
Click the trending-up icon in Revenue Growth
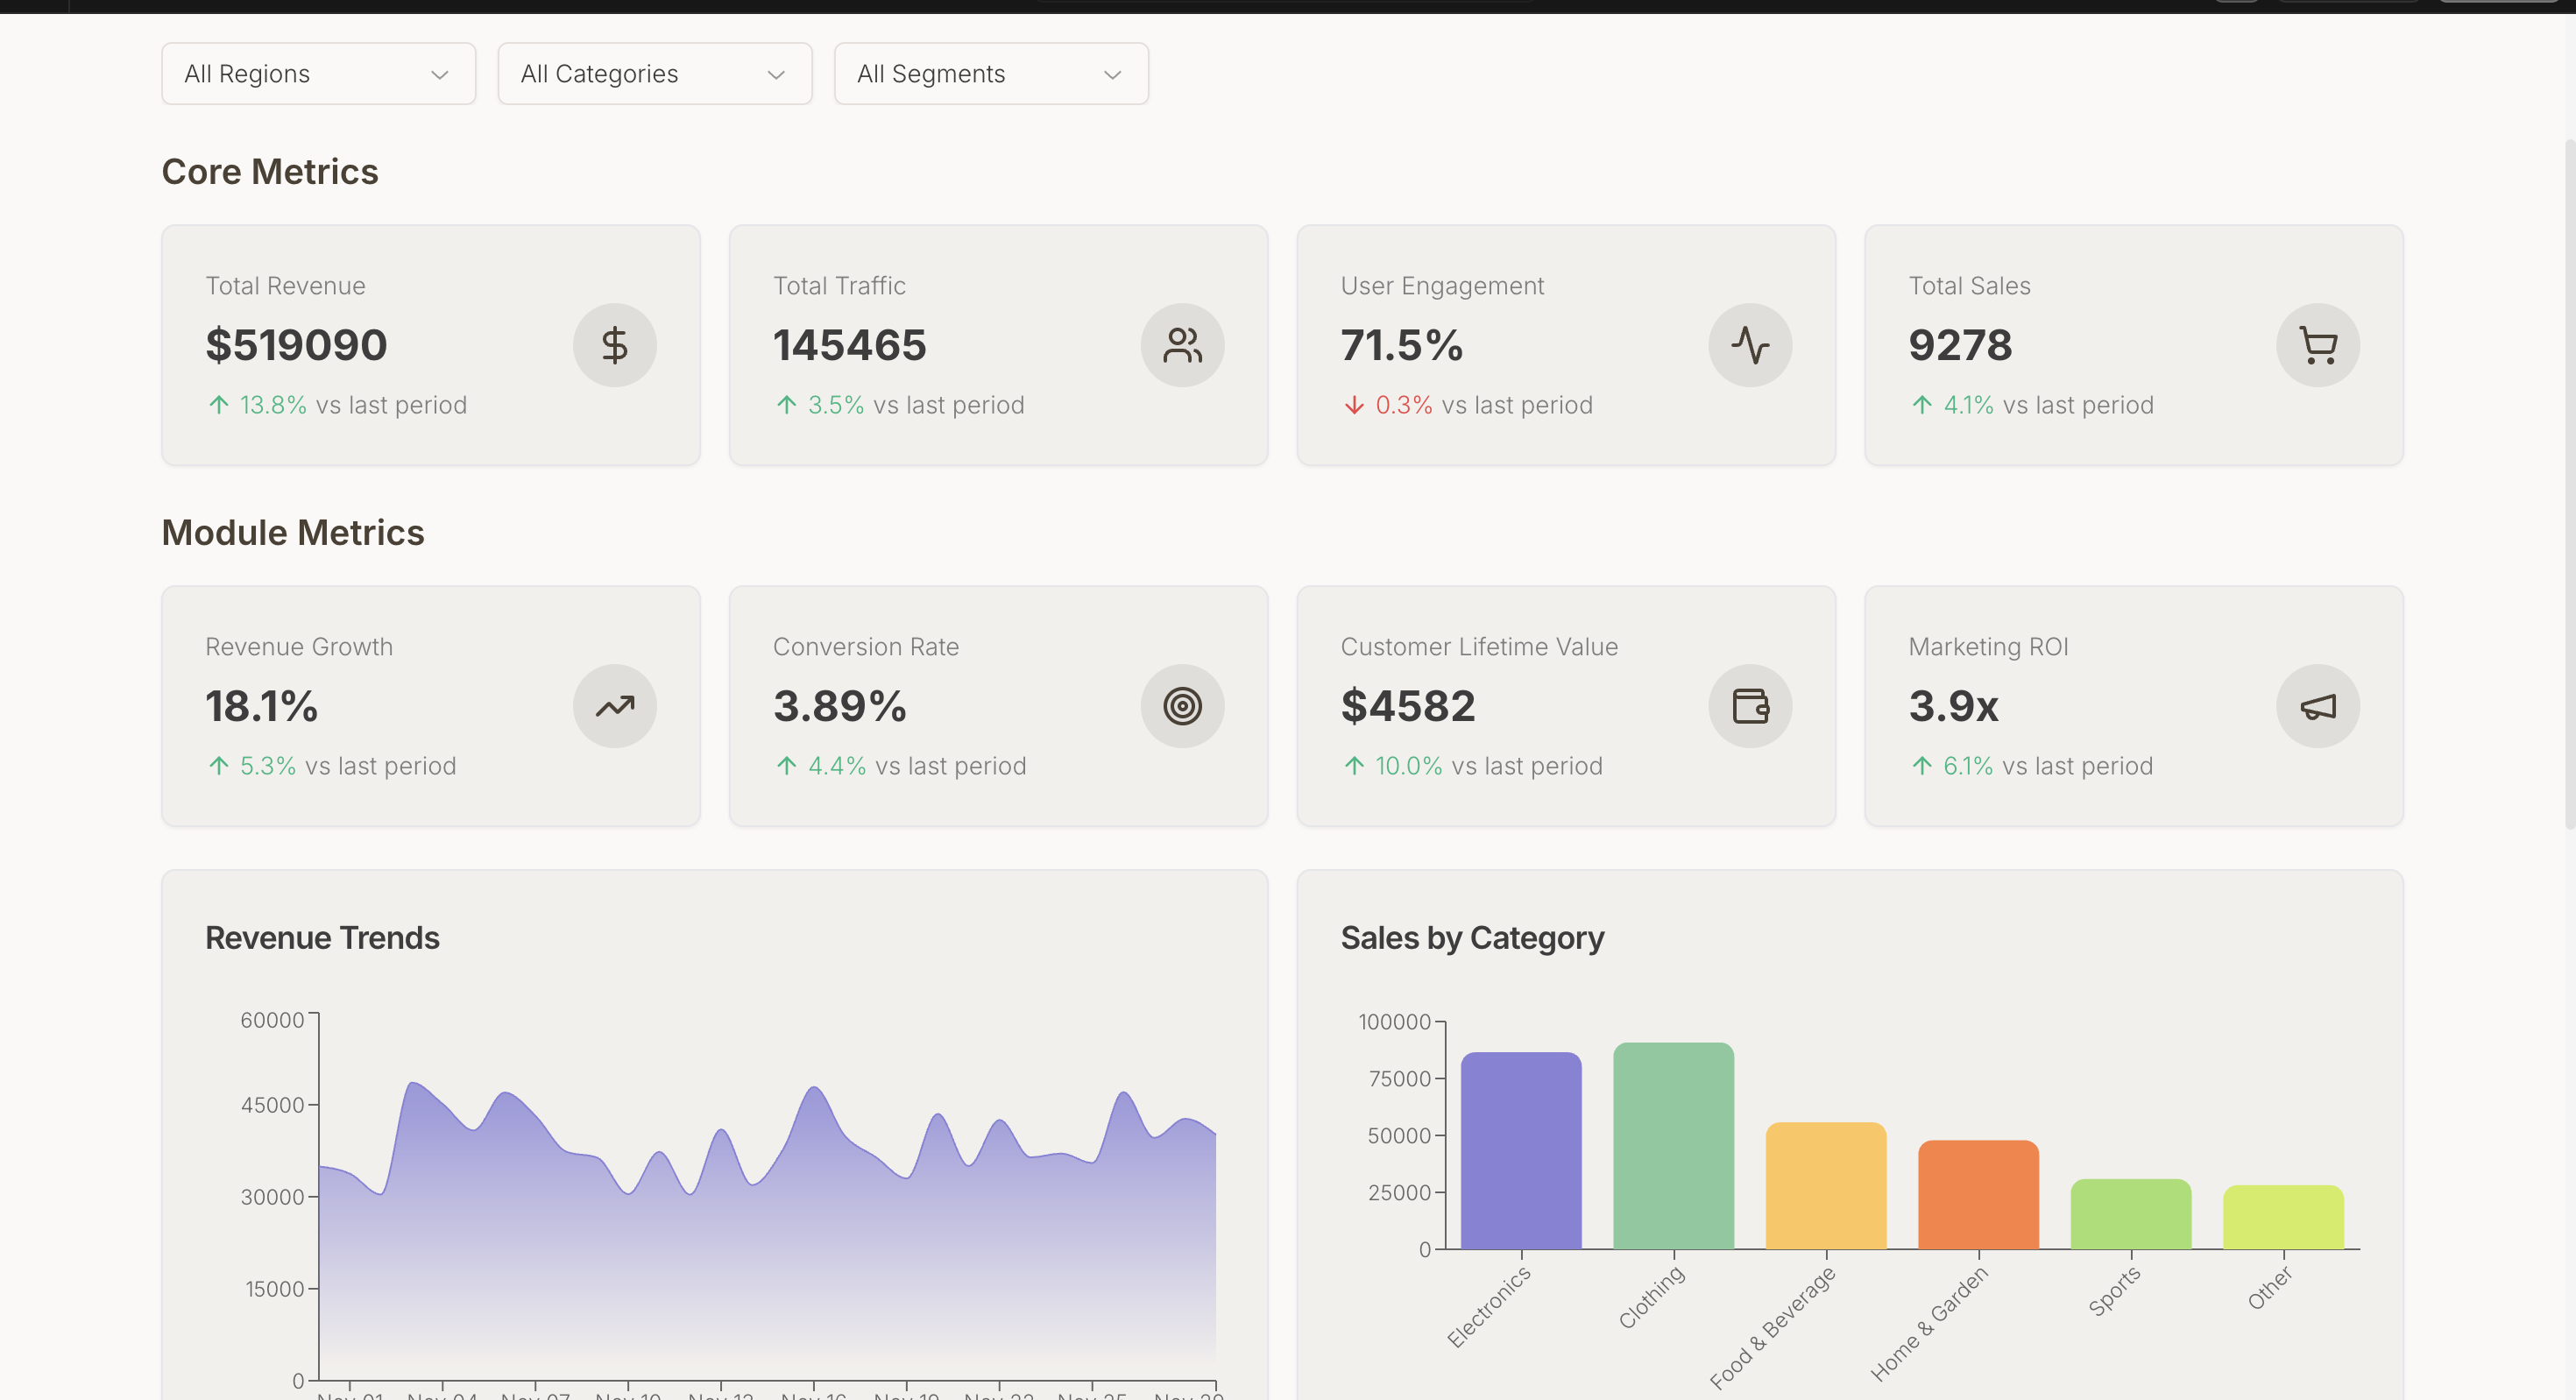pos(614,706)
